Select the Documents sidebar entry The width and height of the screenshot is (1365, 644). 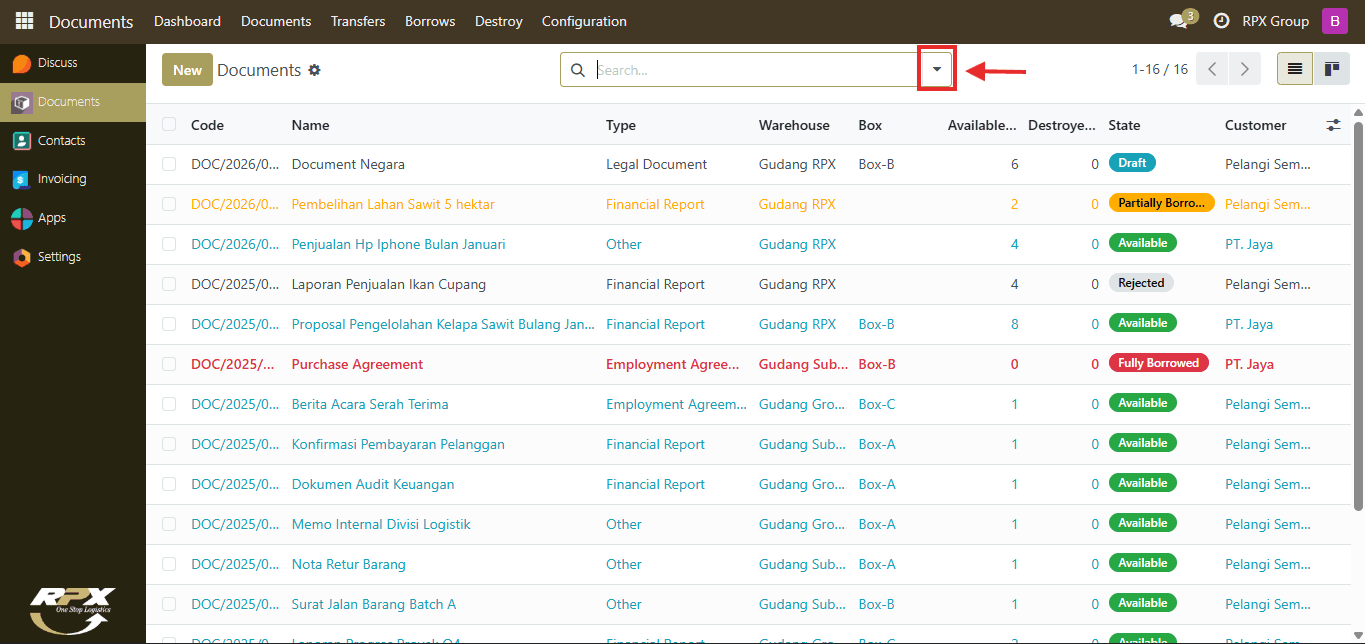[72, 102]
